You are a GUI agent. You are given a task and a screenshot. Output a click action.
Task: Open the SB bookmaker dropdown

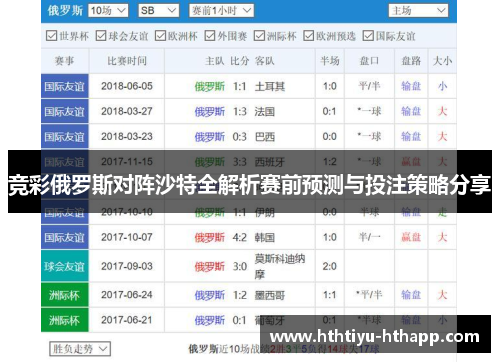point(159,11)
